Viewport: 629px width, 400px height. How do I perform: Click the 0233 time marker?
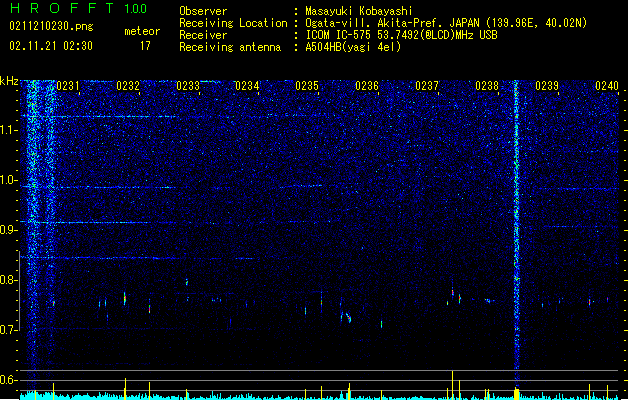point(188,86)
